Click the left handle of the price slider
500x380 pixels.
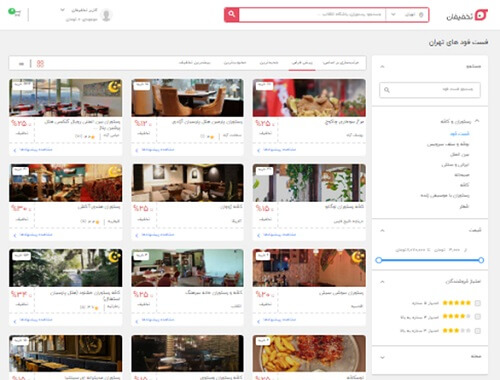(379, 260)
